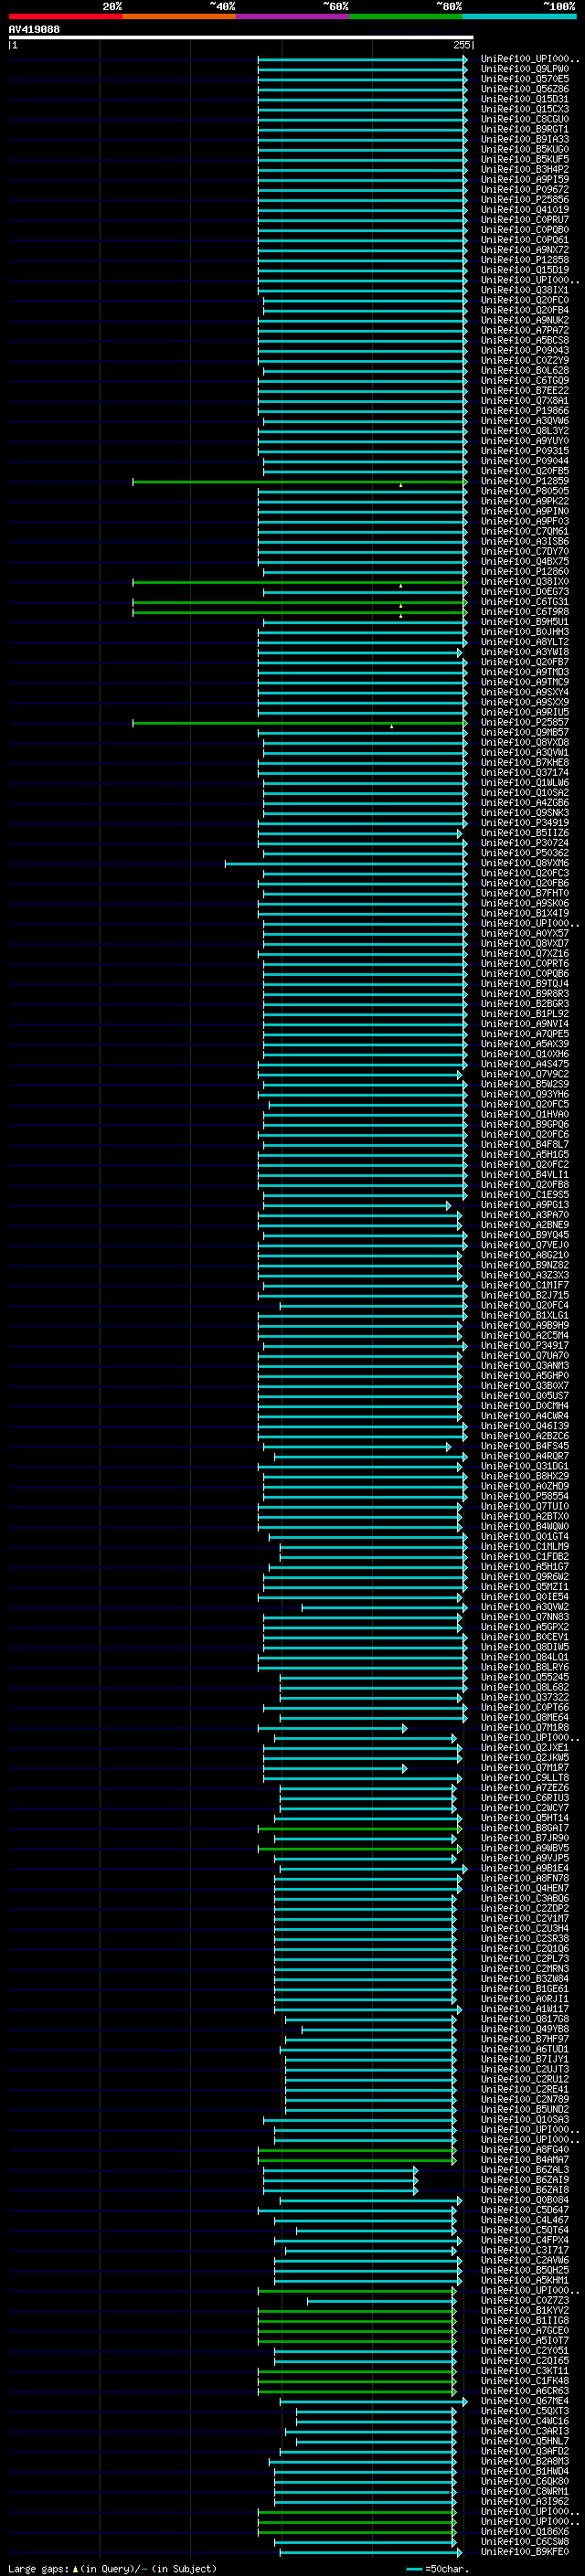Select hit label UniRef100_C7QM61
This screenshot has height=2576, width=585.
pos(525,531)
